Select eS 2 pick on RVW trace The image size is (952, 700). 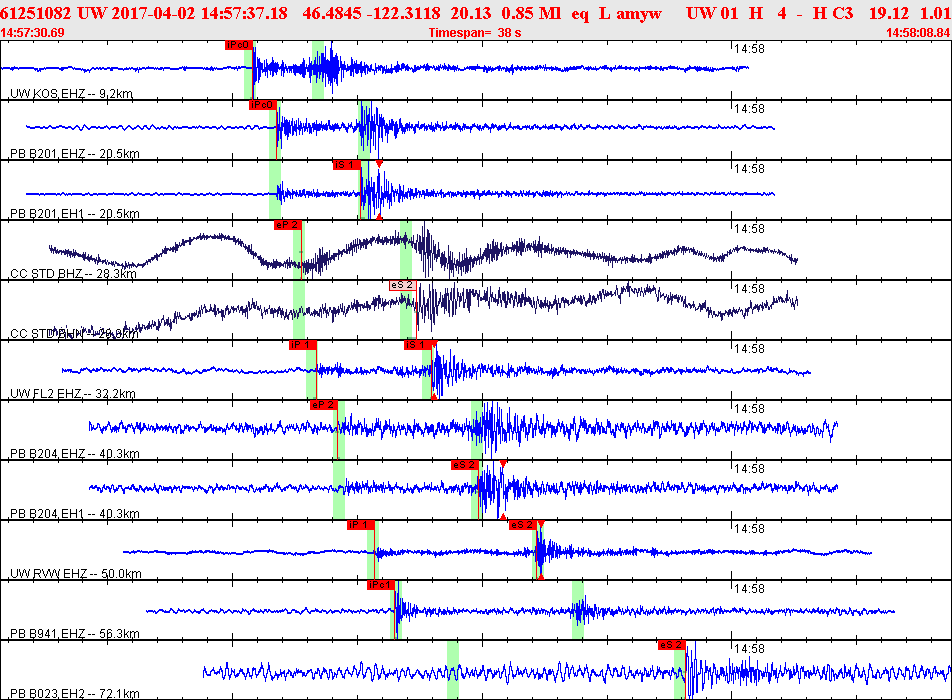click(522, 525)
